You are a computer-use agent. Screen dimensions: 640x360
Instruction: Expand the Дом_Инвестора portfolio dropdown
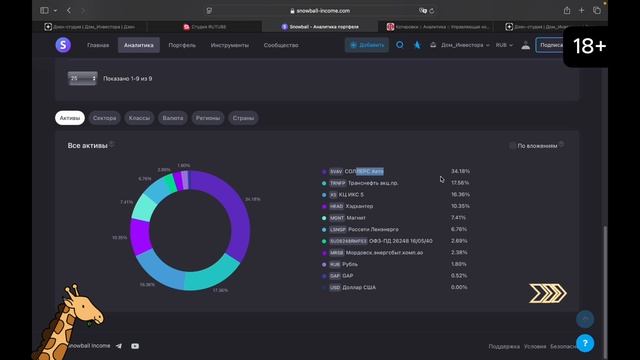pos(465,45)
